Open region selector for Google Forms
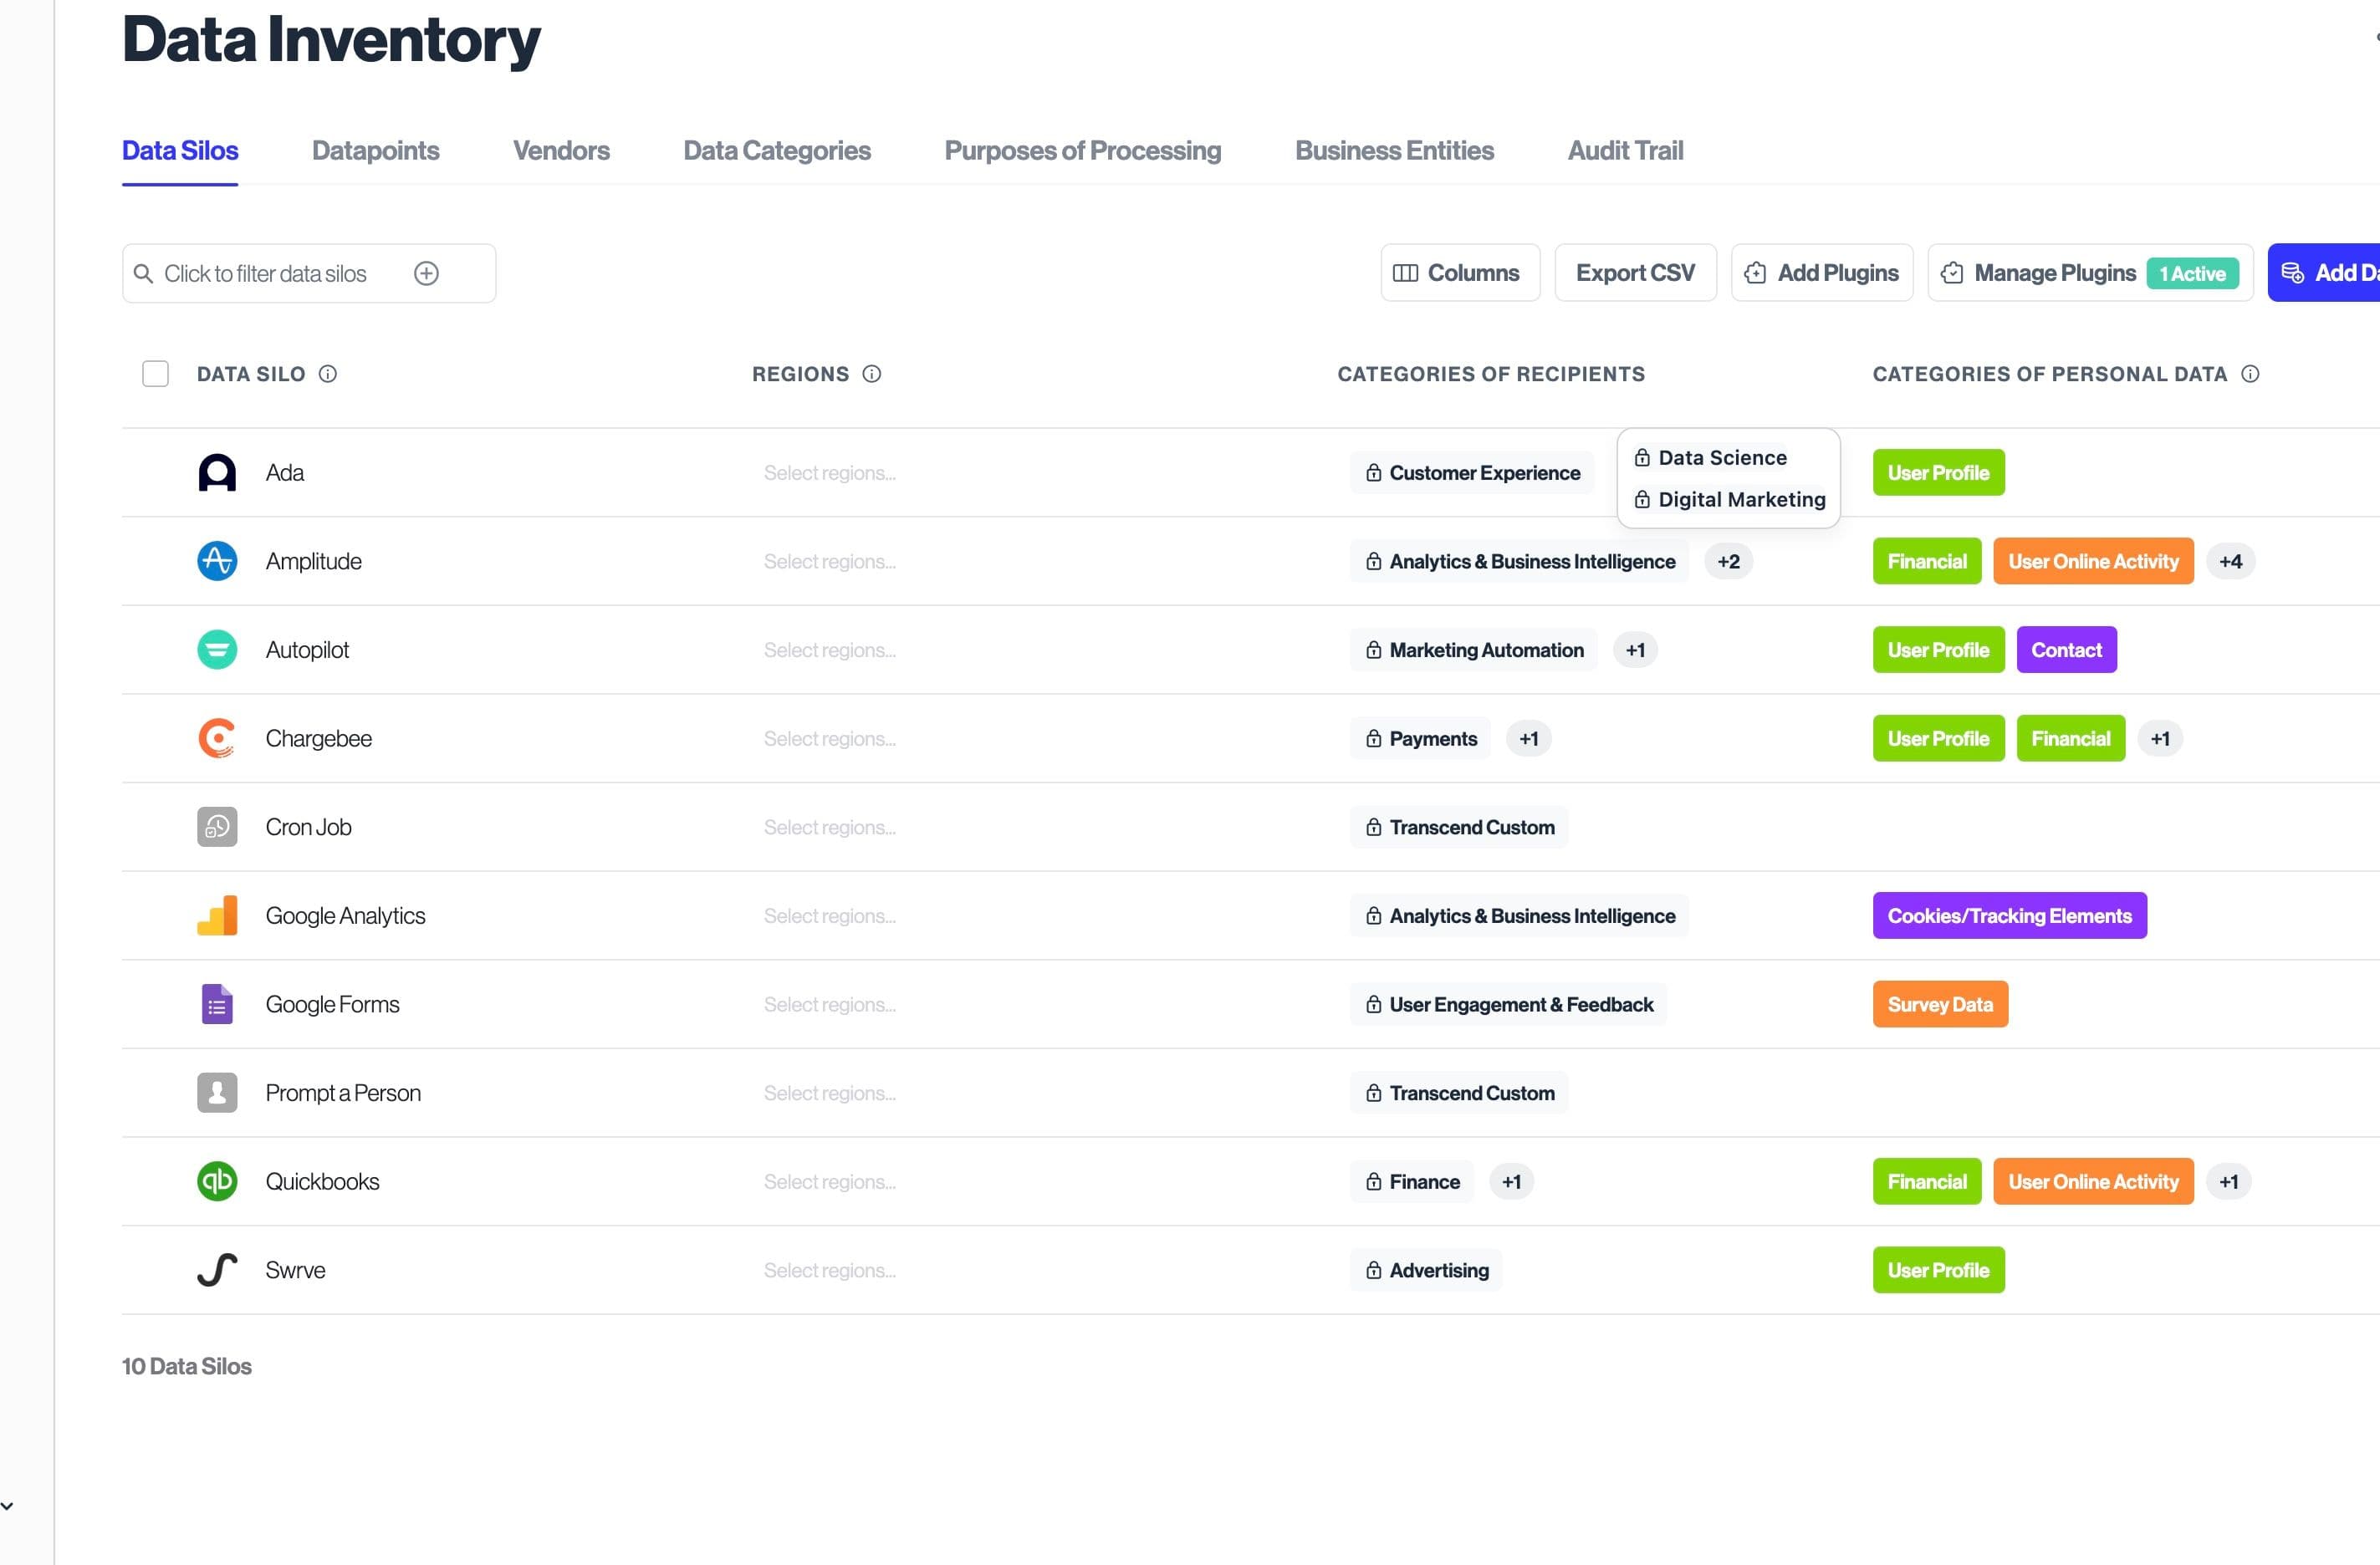Screen dimensions: 2380x1565 (829, 1005)
